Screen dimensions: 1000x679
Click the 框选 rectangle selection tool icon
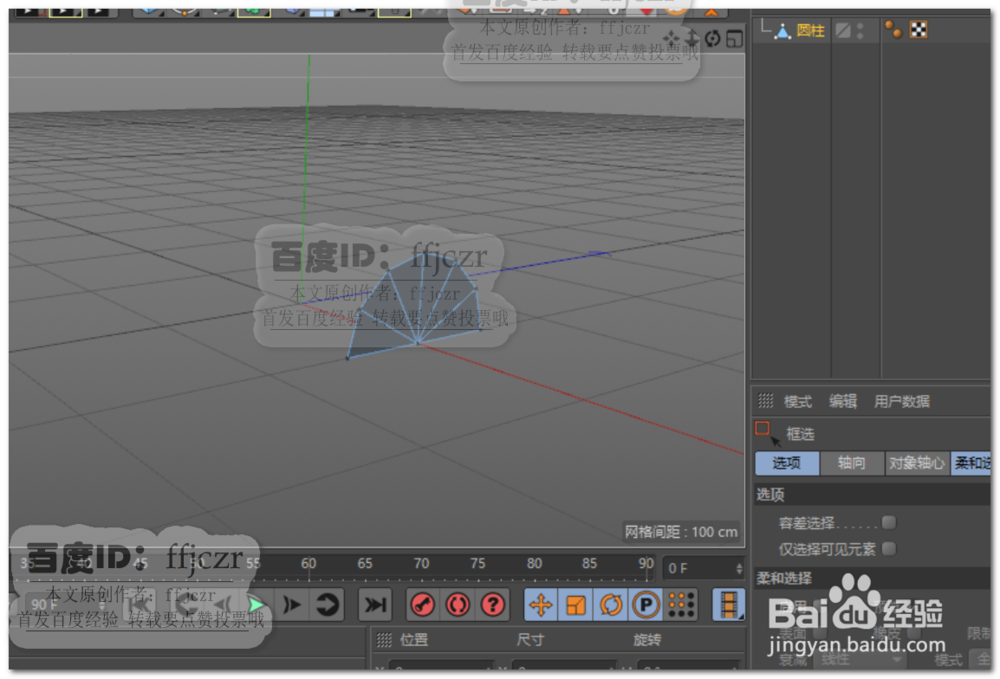pos(767,434)
